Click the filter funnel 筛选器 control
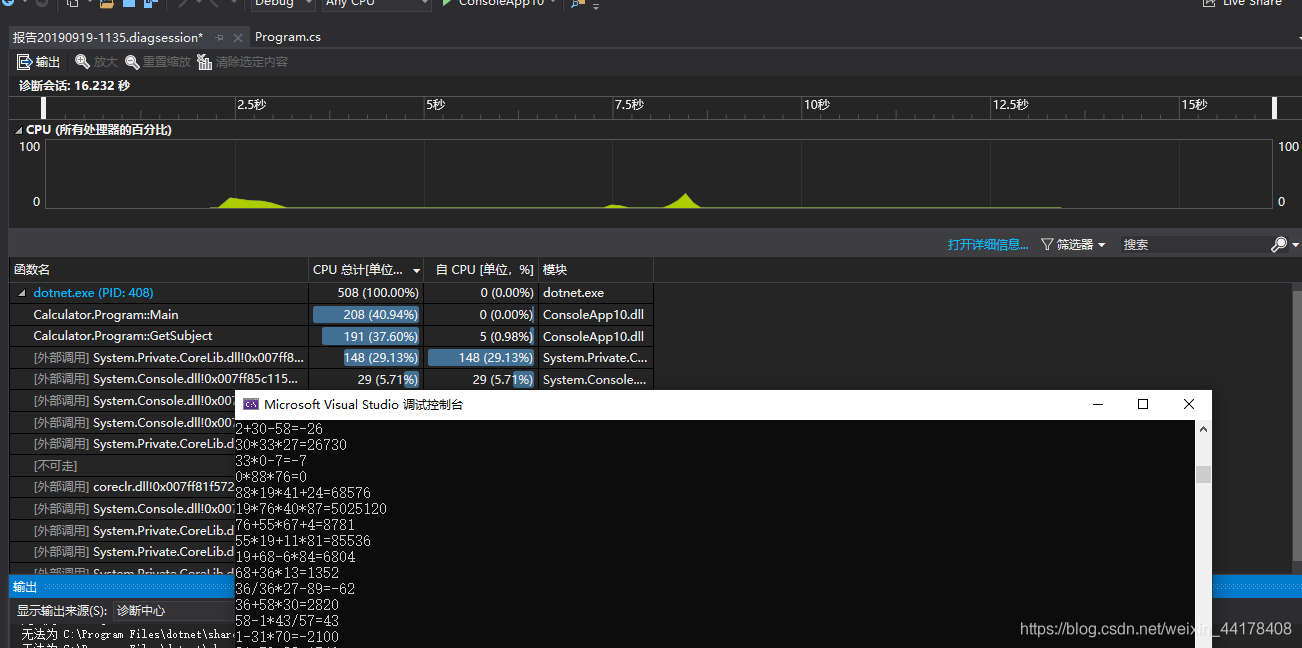The width and height of the screenshot is (1302, 648). (x=1073, y=244)
